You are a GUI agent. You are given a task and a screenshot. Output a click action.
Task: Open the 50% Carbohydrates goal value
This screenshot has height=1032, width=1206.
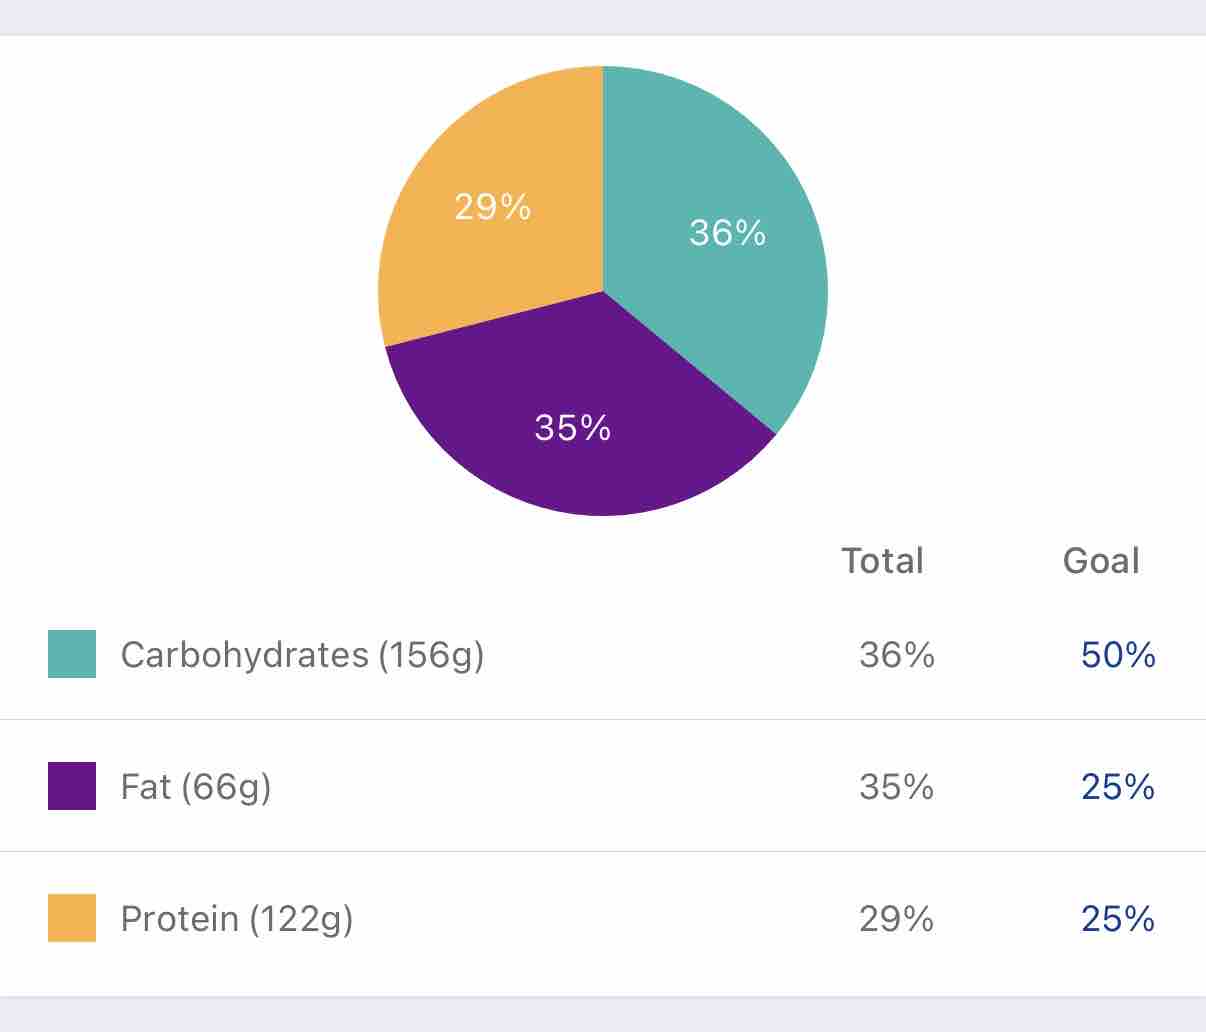[1118, 655]
